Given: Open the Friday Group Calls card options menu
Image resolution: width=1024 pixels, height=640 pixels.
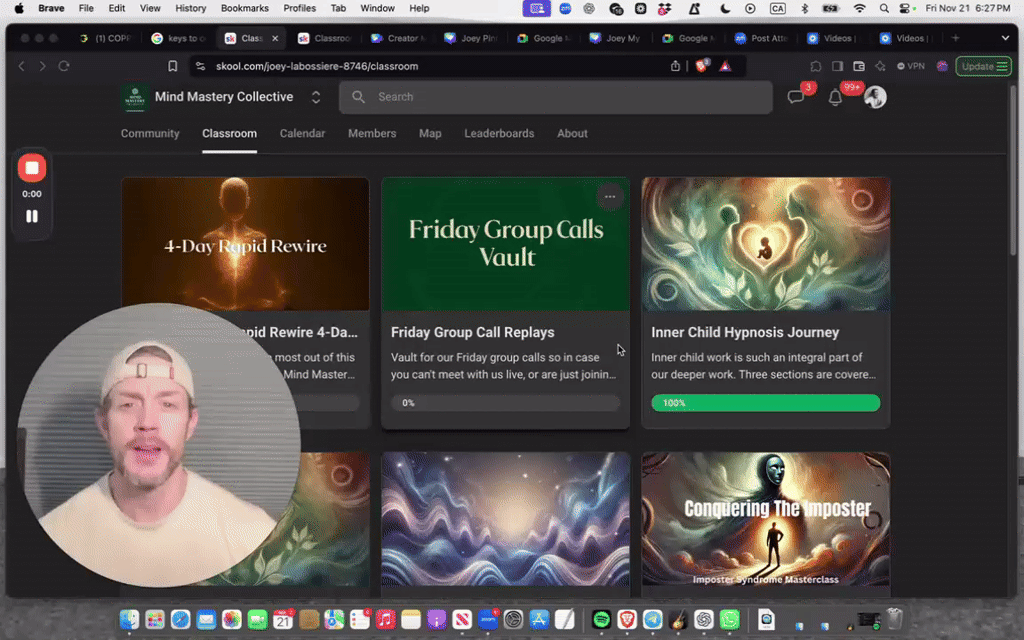Looking at the screenshot, I should (610, 196).
